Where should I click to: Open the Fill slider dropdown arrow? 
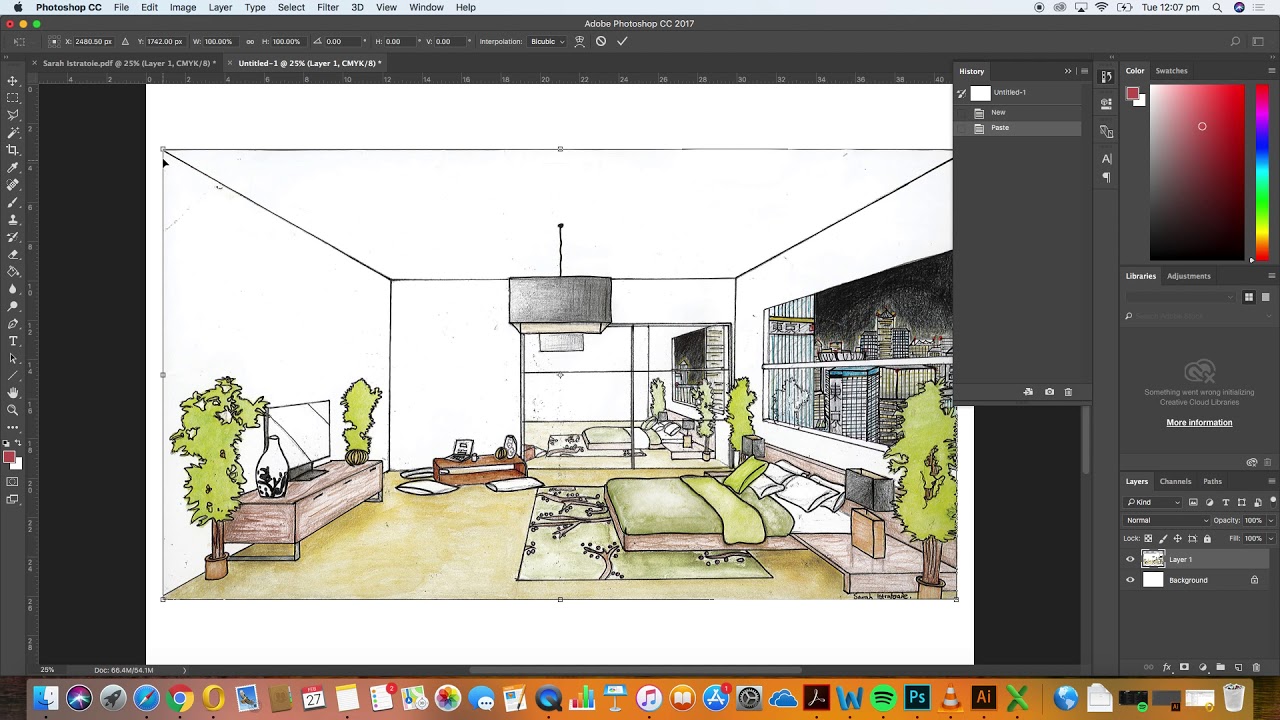tap(1270, 539)
